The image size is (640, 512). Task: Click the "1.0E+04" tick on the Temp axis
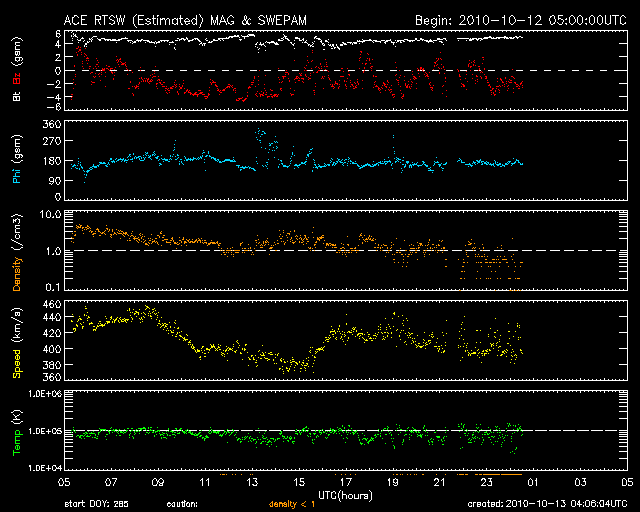pyautogui.click(x=45, y=468)
